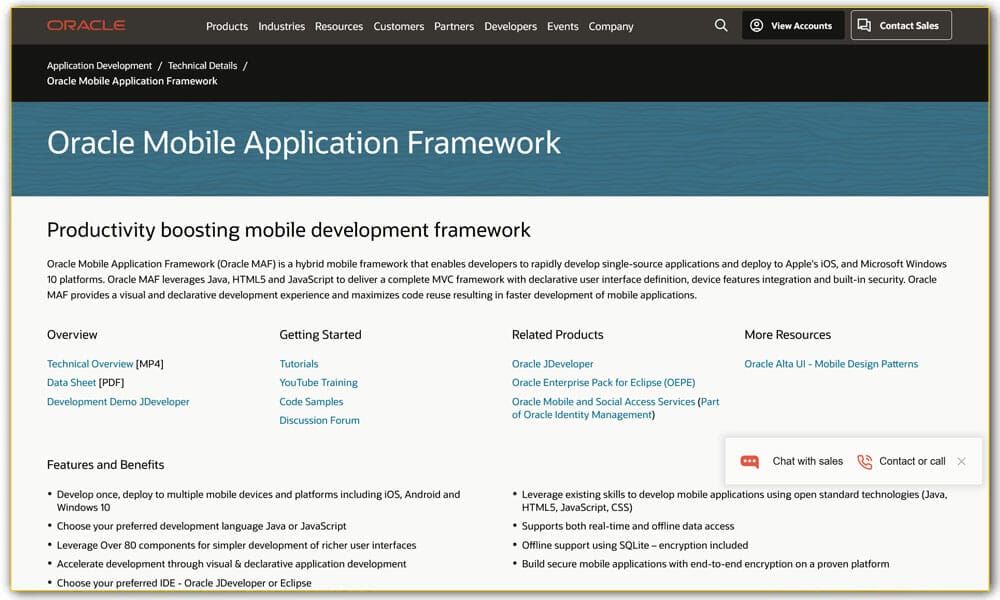Open the Company menu

click(x=611, y=27)
